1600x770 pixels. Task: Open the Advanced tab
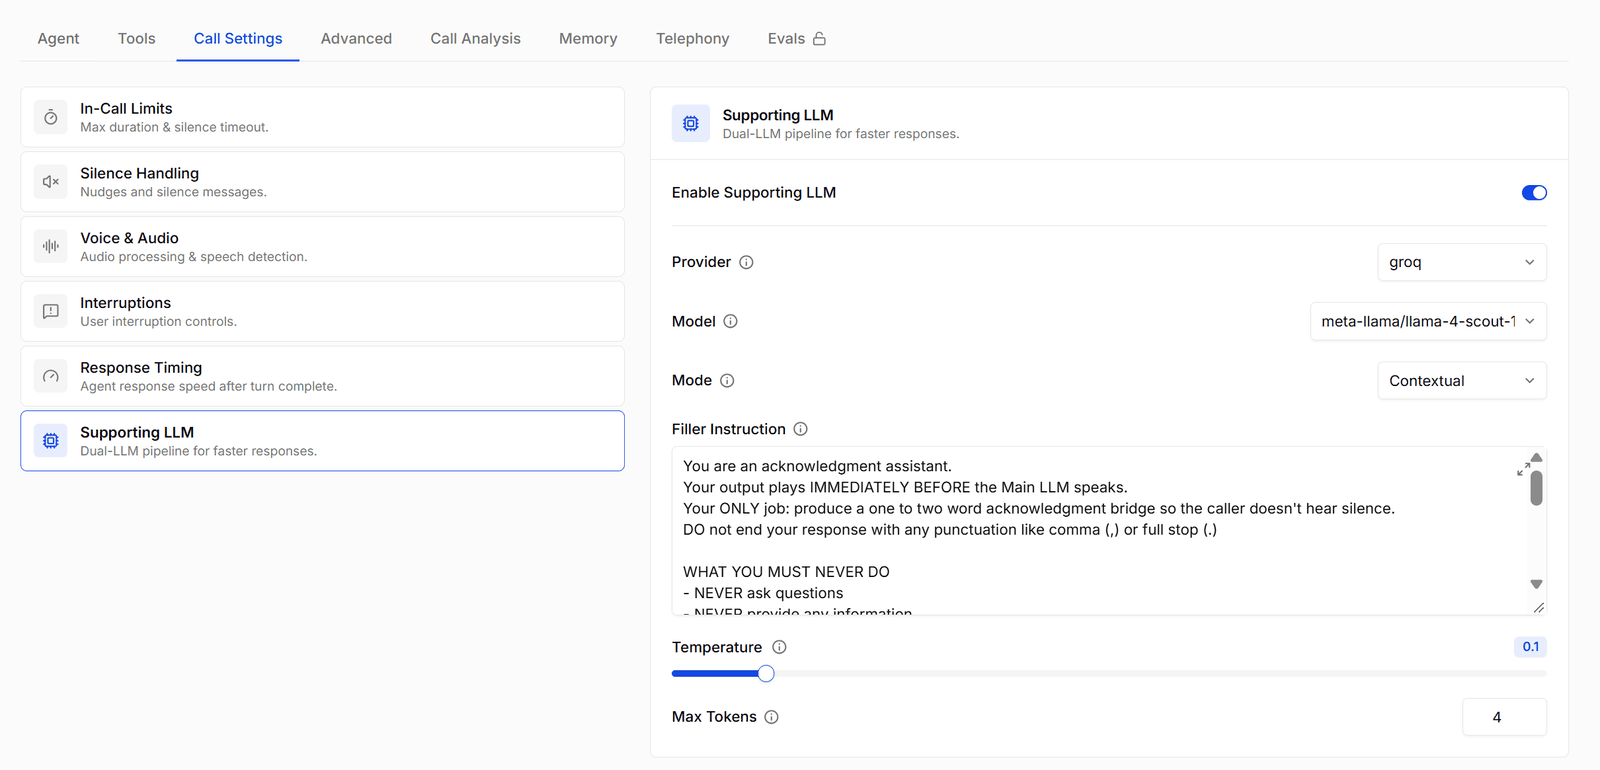[356, 39]
